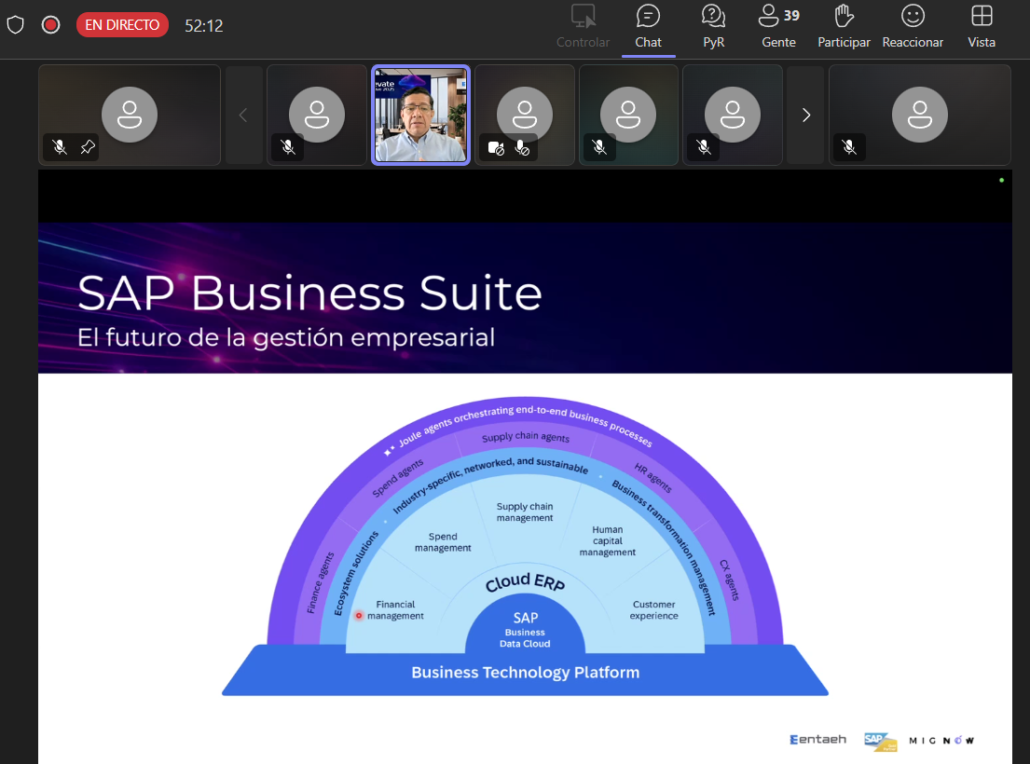The height and width of the screenshot is (764, 1030).
Task: Raise hand with Participar
Action: click(x=844, y=27)
